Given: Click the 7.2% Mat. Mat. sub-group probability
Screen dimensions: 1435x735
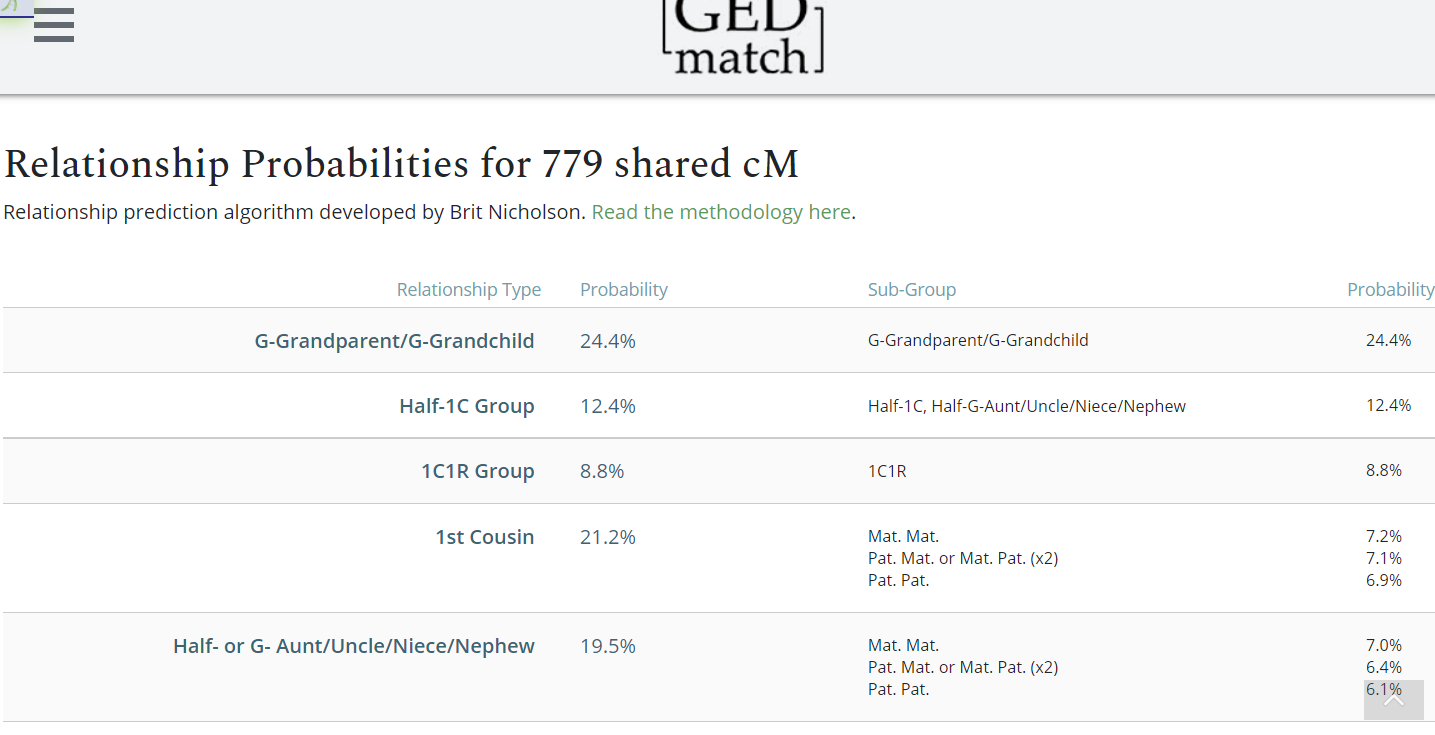Looking at the screenshot, I should click(1383, 536).
